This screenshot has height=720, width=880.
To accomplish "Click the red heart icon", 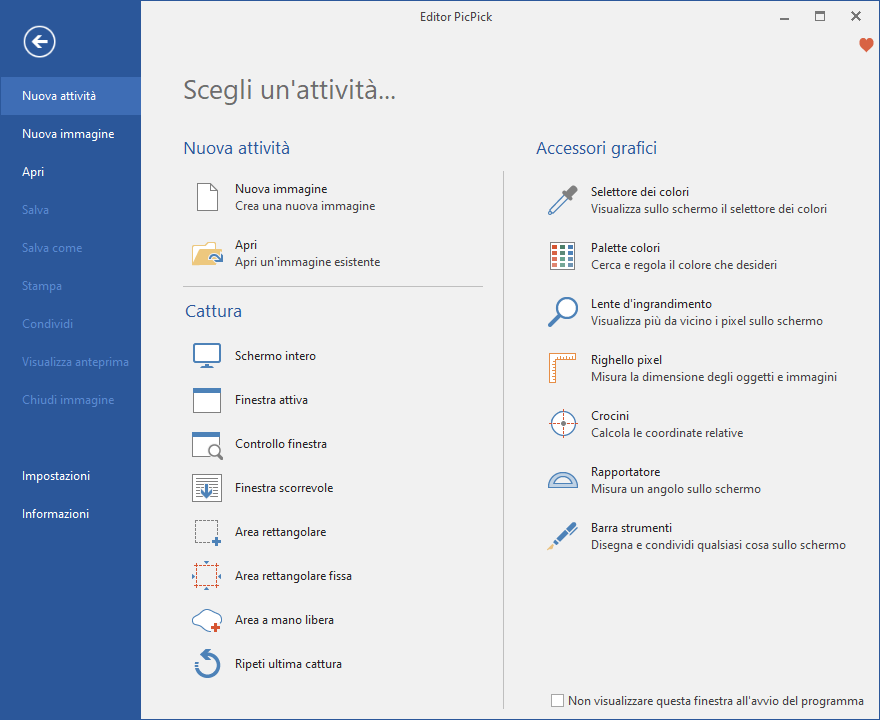I will 866,45.
